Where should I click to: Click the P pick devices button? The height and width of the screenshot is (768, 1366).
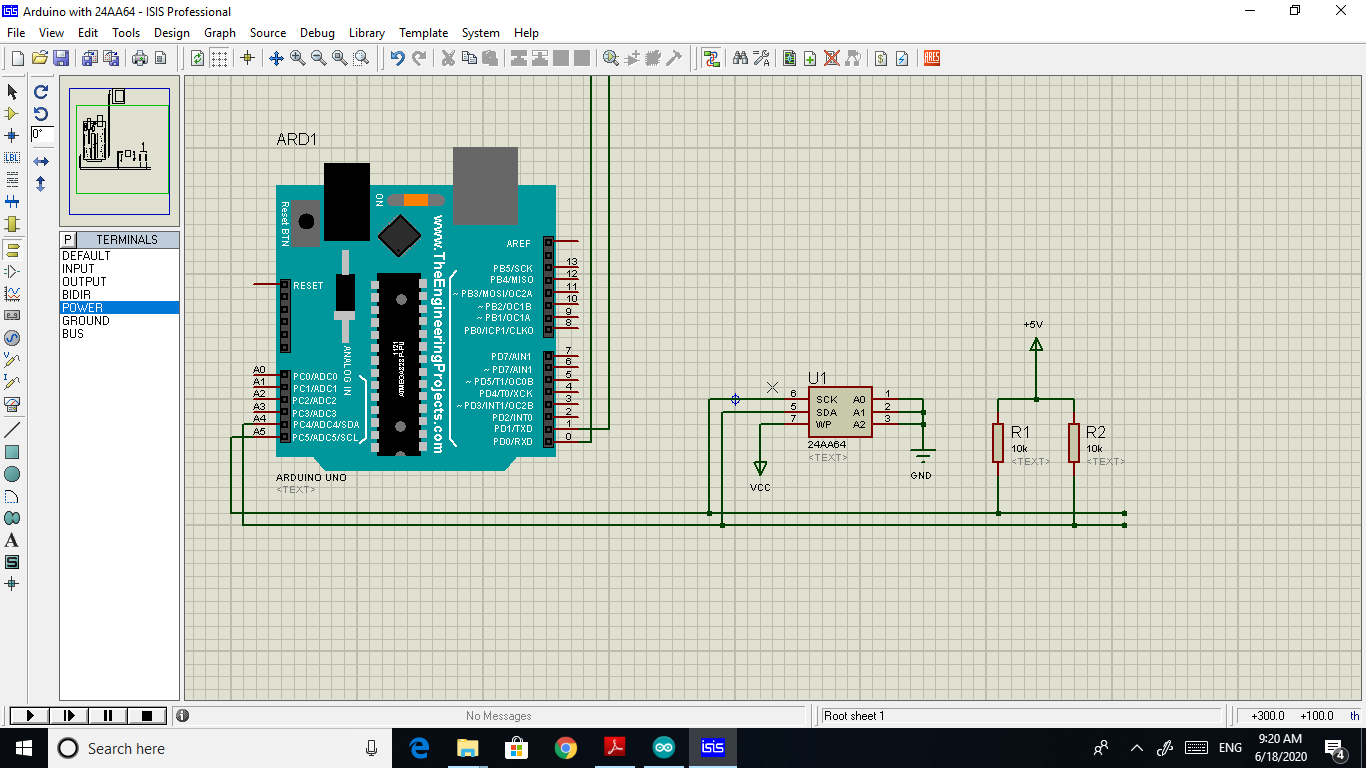pyautogui.click(x=68, y=240)
